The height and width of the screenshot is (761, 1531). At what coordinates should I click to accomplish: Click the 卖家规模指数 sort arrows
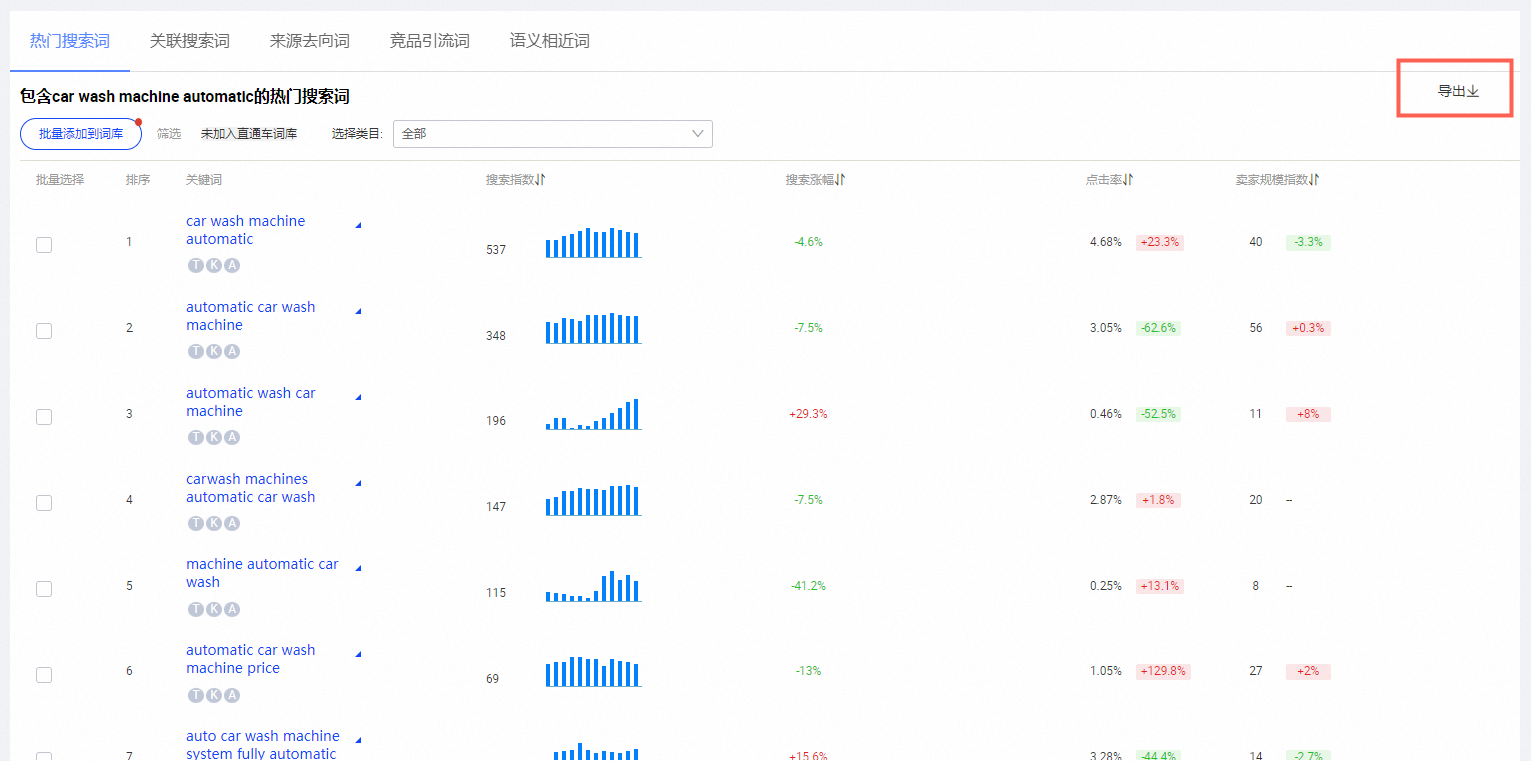coord(1314,180)
